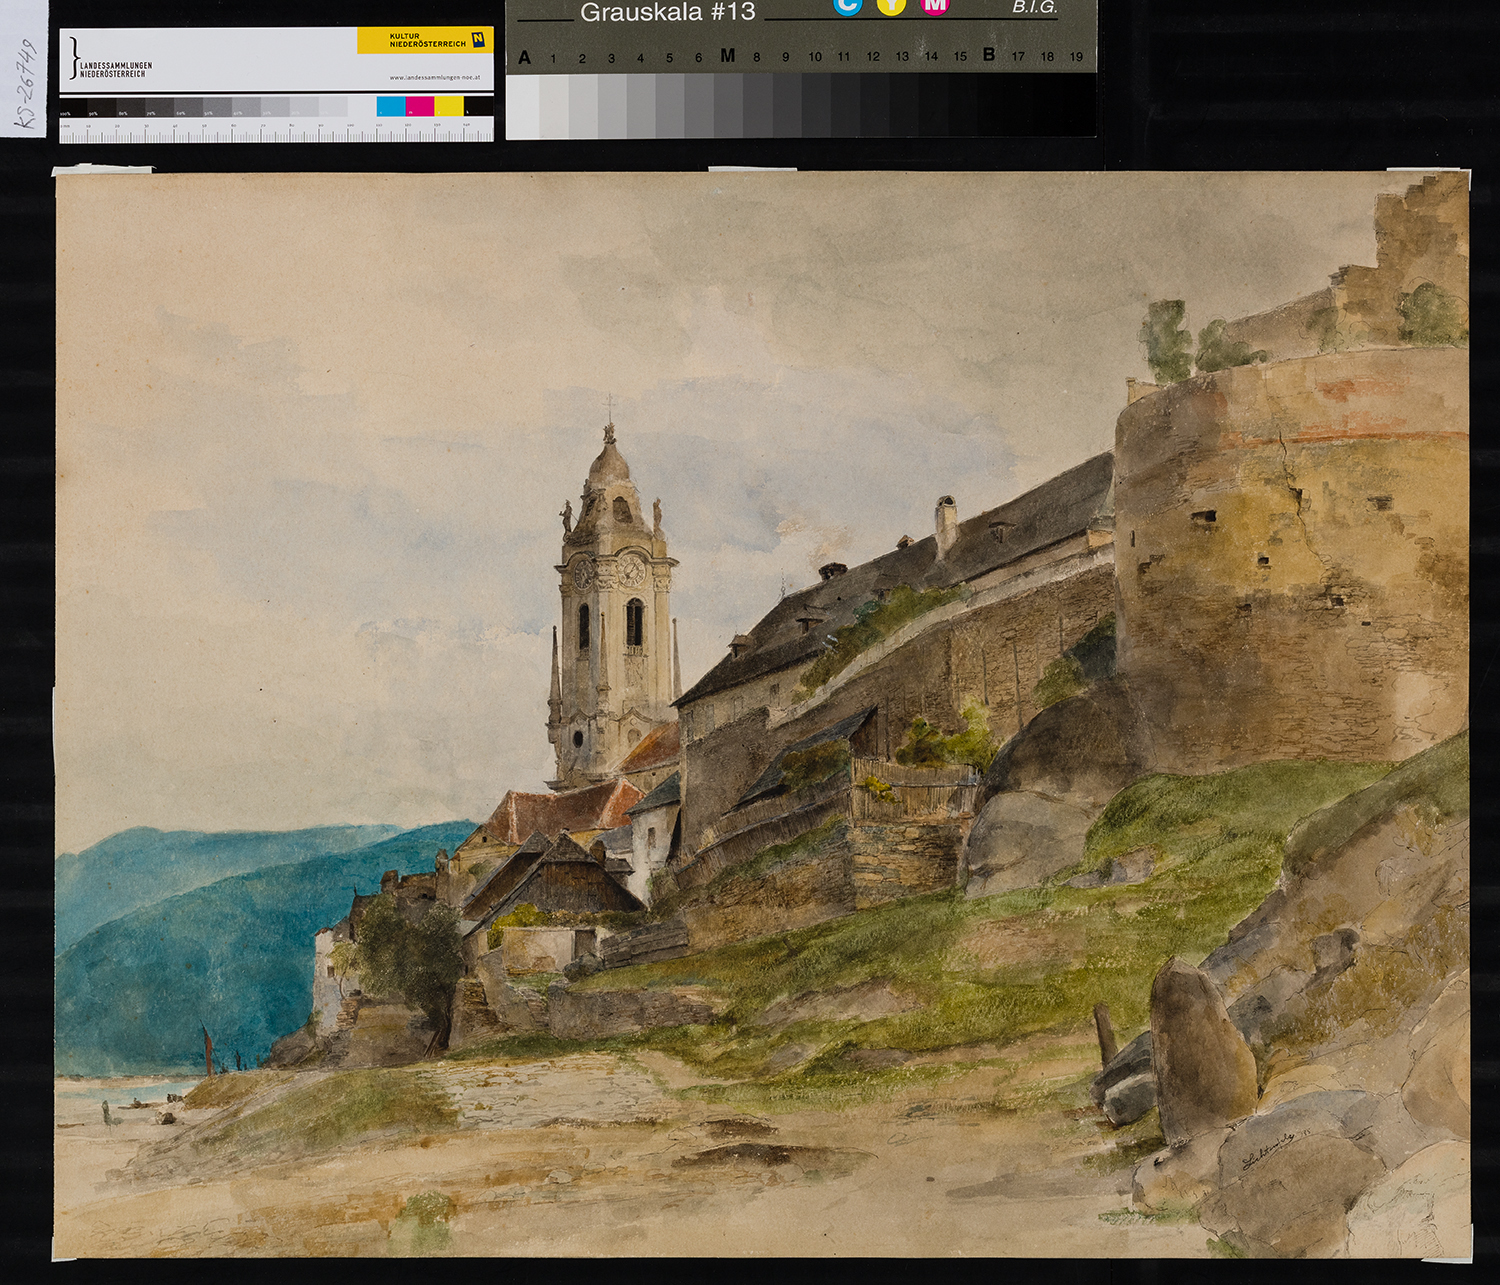Click the magenta M circle on Grauskala card

[934, 6]
